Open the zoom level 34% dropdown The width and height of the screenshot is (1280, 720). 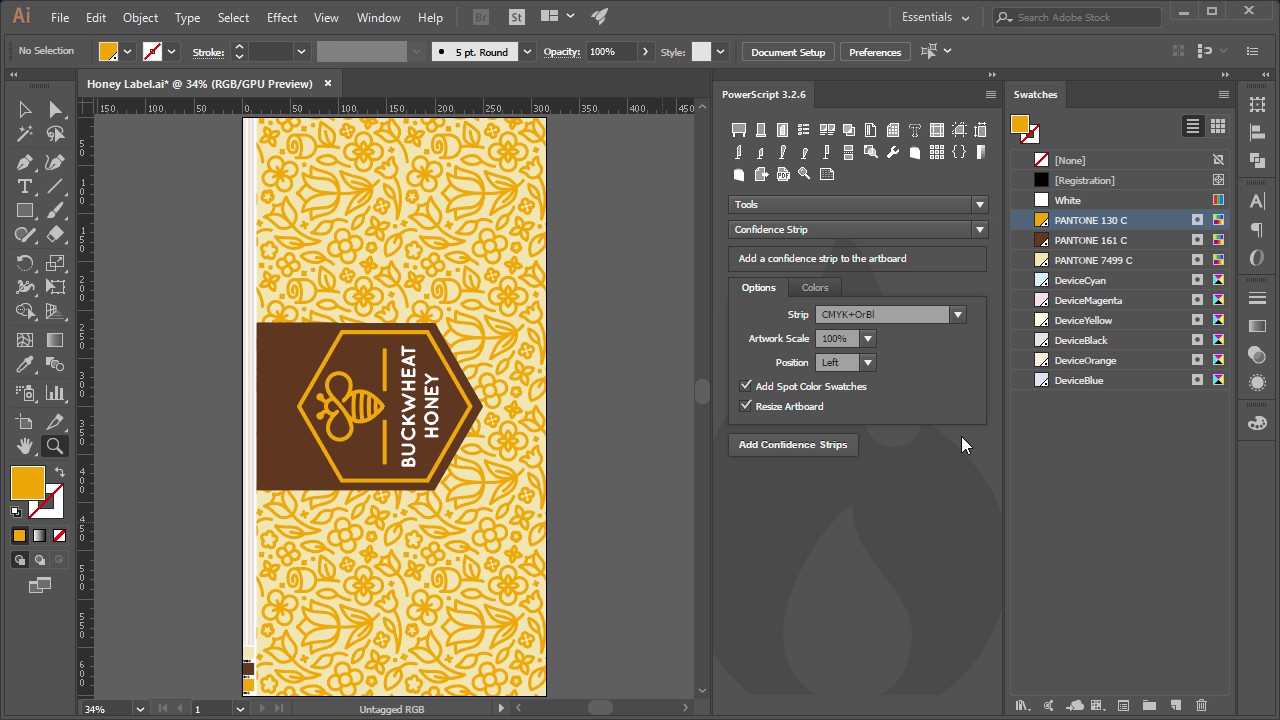(140, 709)
